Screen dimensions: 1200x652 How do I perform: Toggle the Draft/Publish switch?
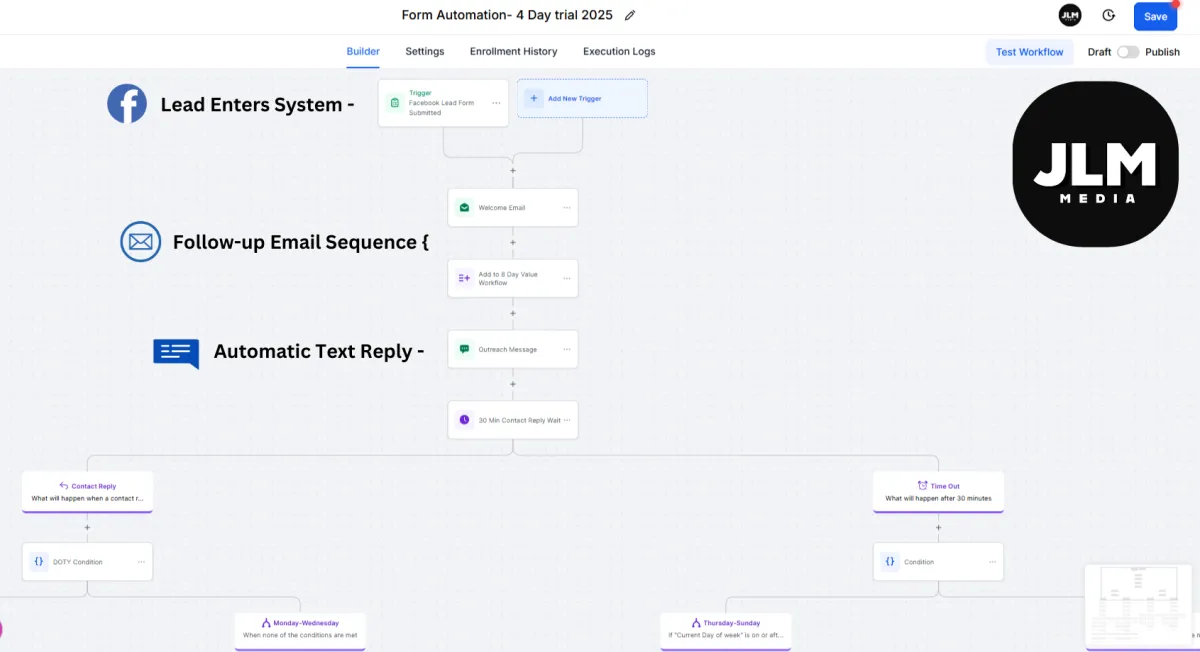[1128, 52]
